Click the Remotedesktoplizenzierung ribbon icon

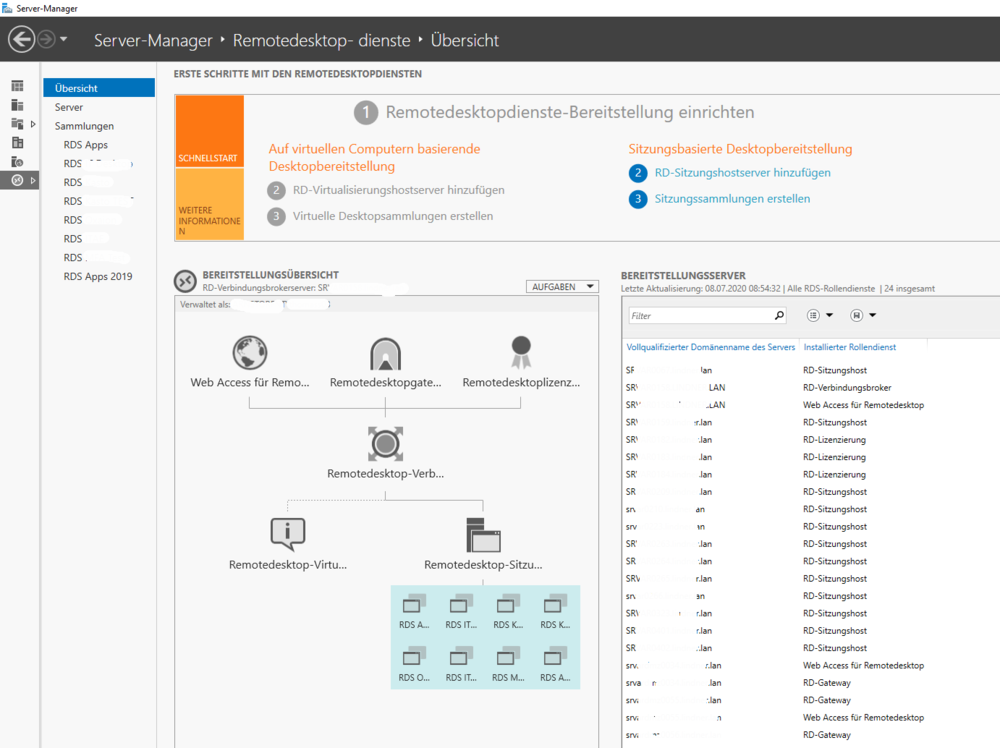(x=520, y=350)
